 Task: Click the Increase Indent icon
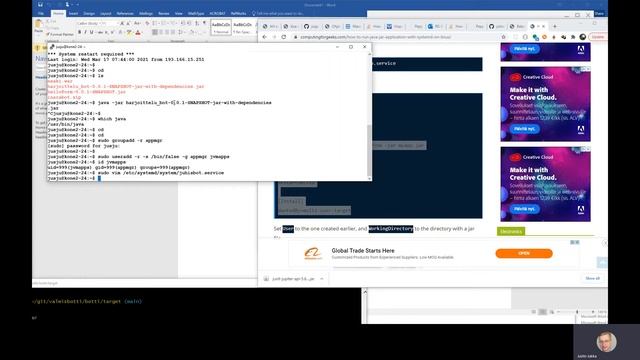189,23
